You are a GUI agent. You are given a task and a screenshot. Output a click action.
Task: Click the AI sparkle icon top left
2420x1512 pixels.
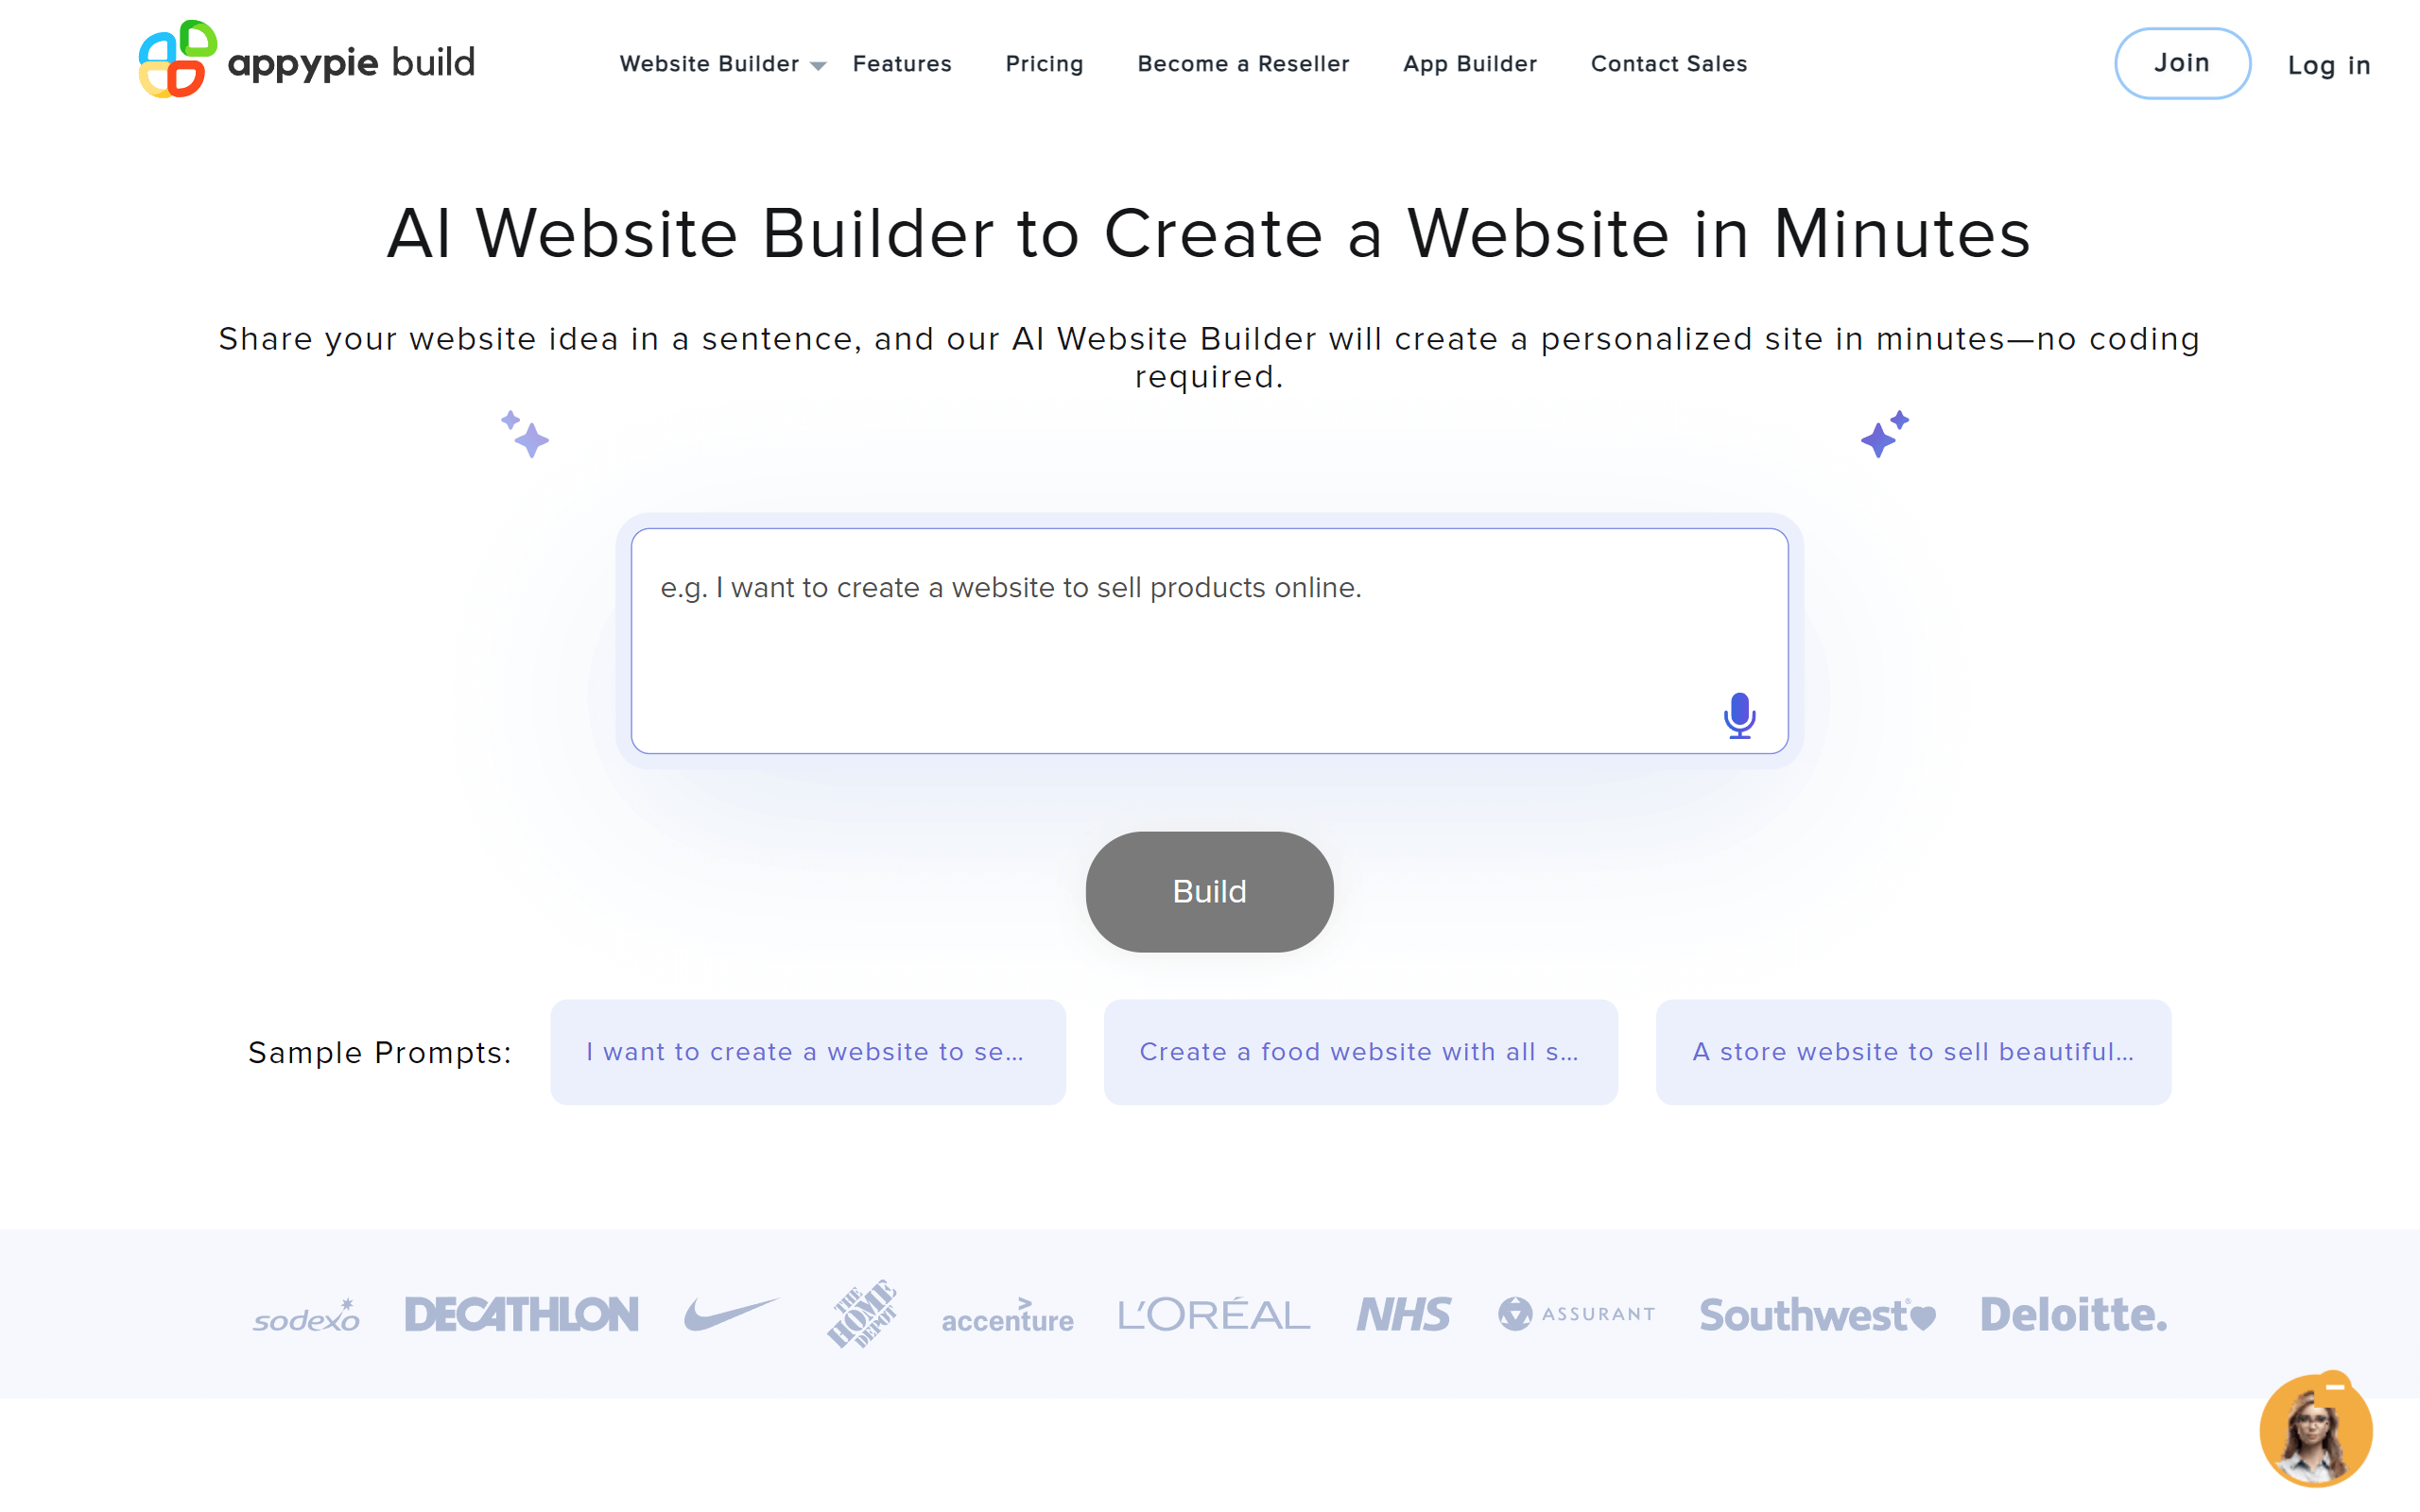coord(523,436)
